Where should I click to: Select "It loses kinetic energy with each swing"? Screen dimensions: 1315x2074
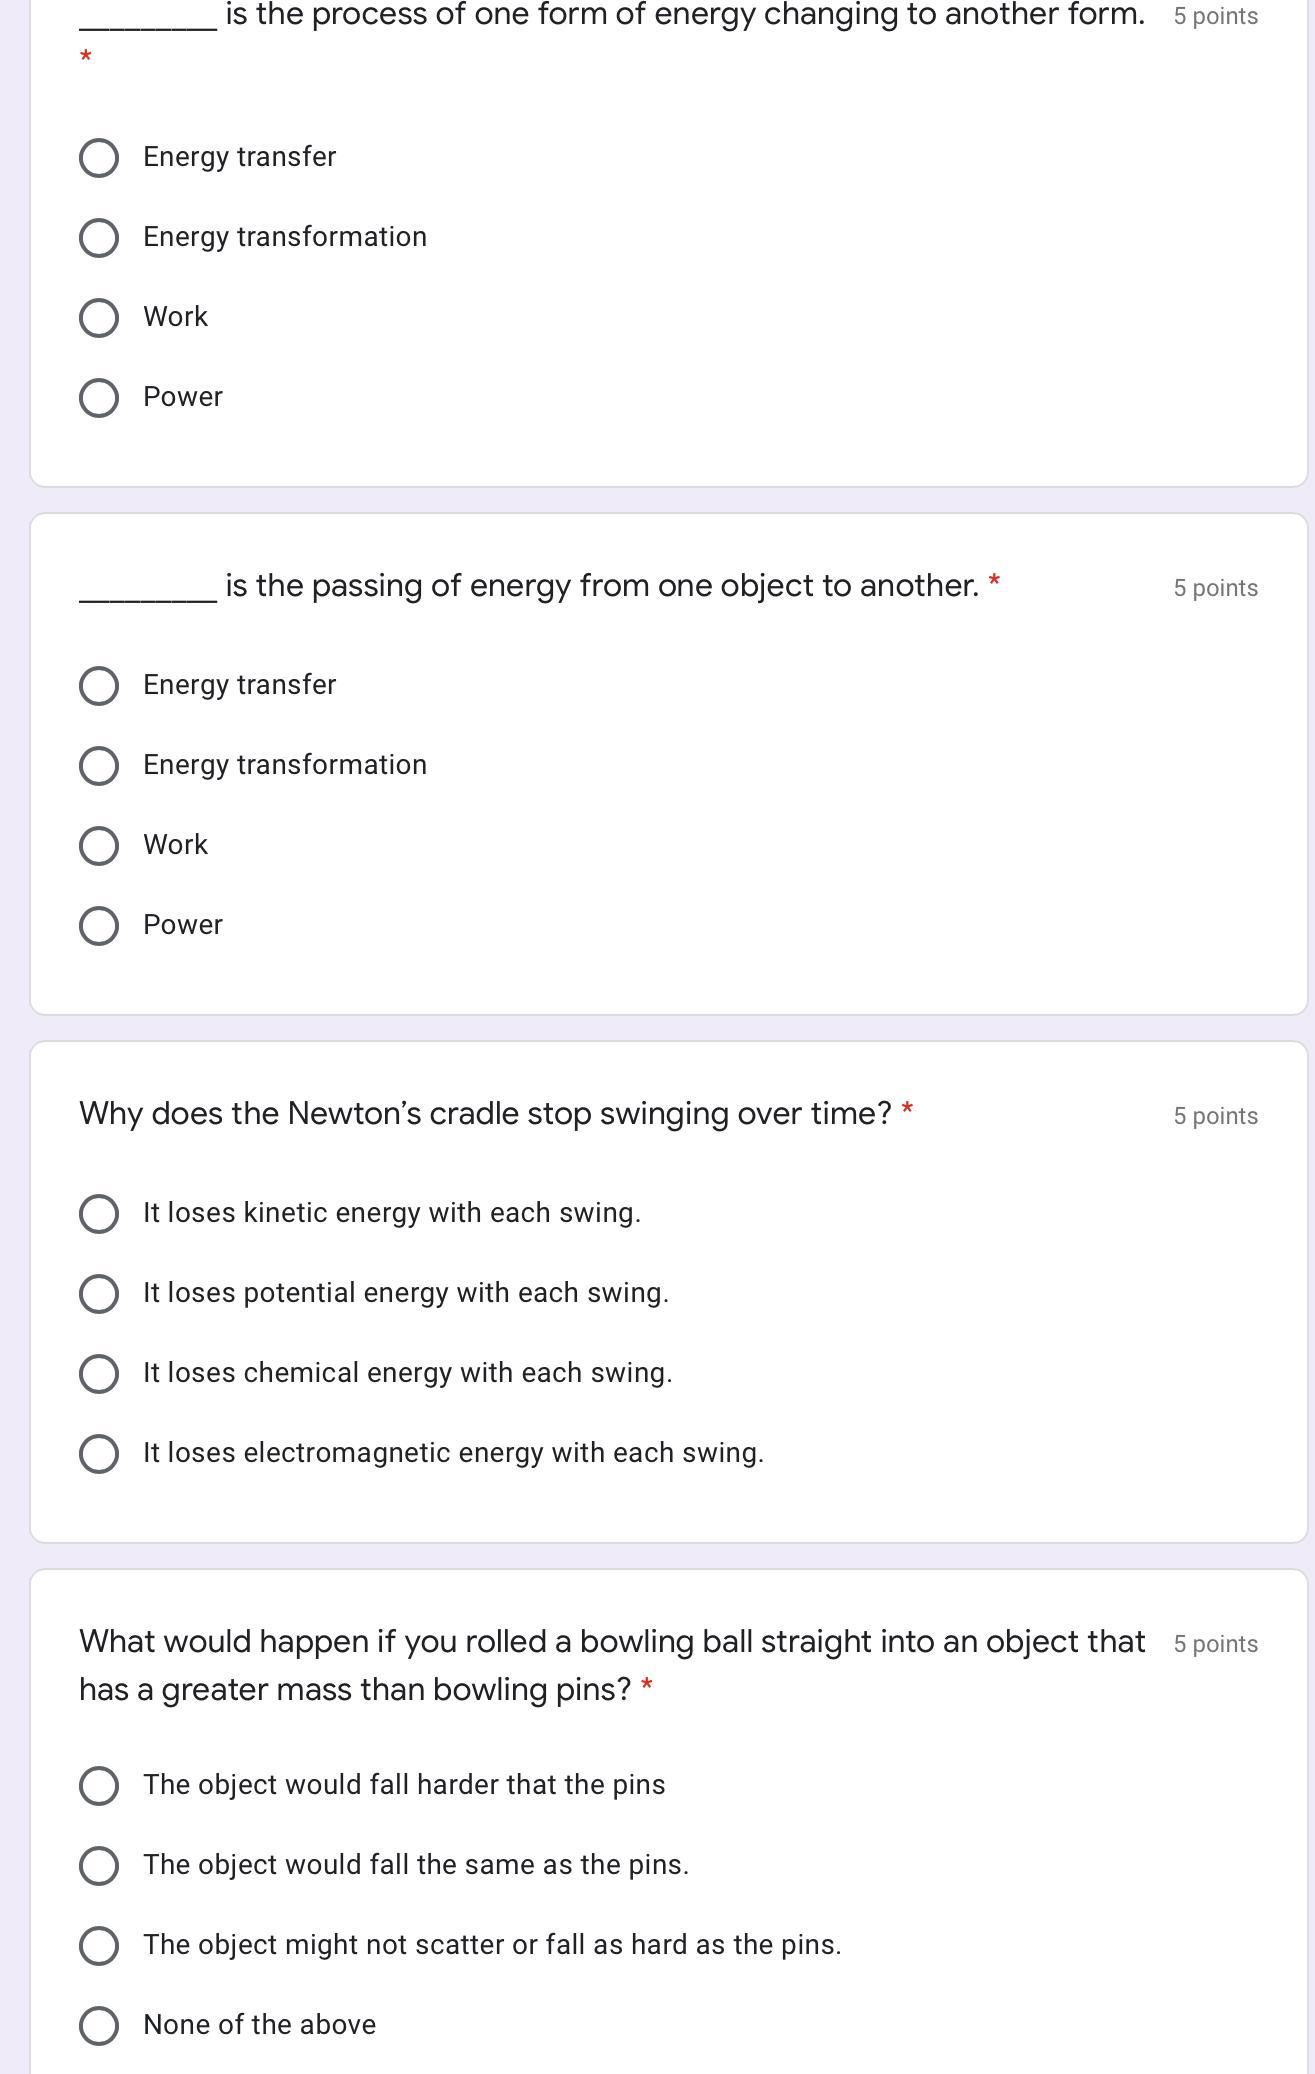click(99, 1214)
